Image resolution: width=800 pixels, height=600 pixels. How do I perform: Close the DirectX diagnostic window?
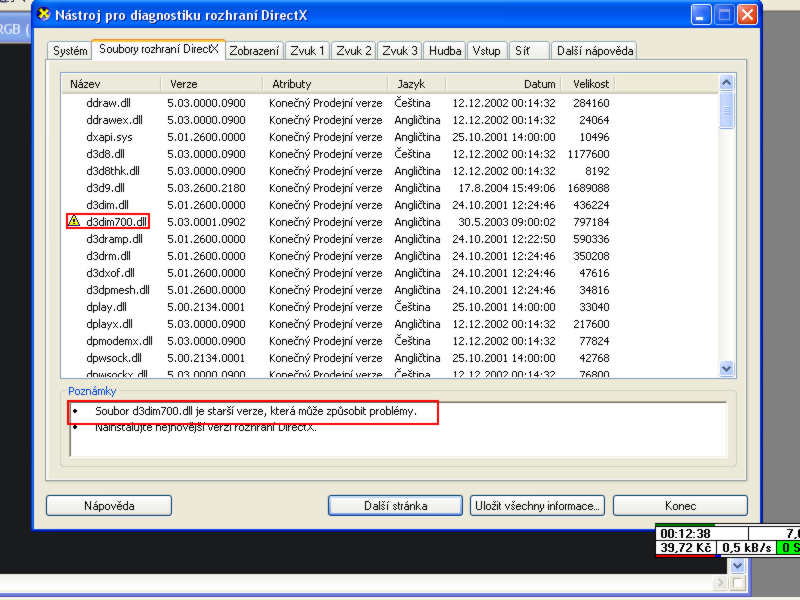pos(747,15)
